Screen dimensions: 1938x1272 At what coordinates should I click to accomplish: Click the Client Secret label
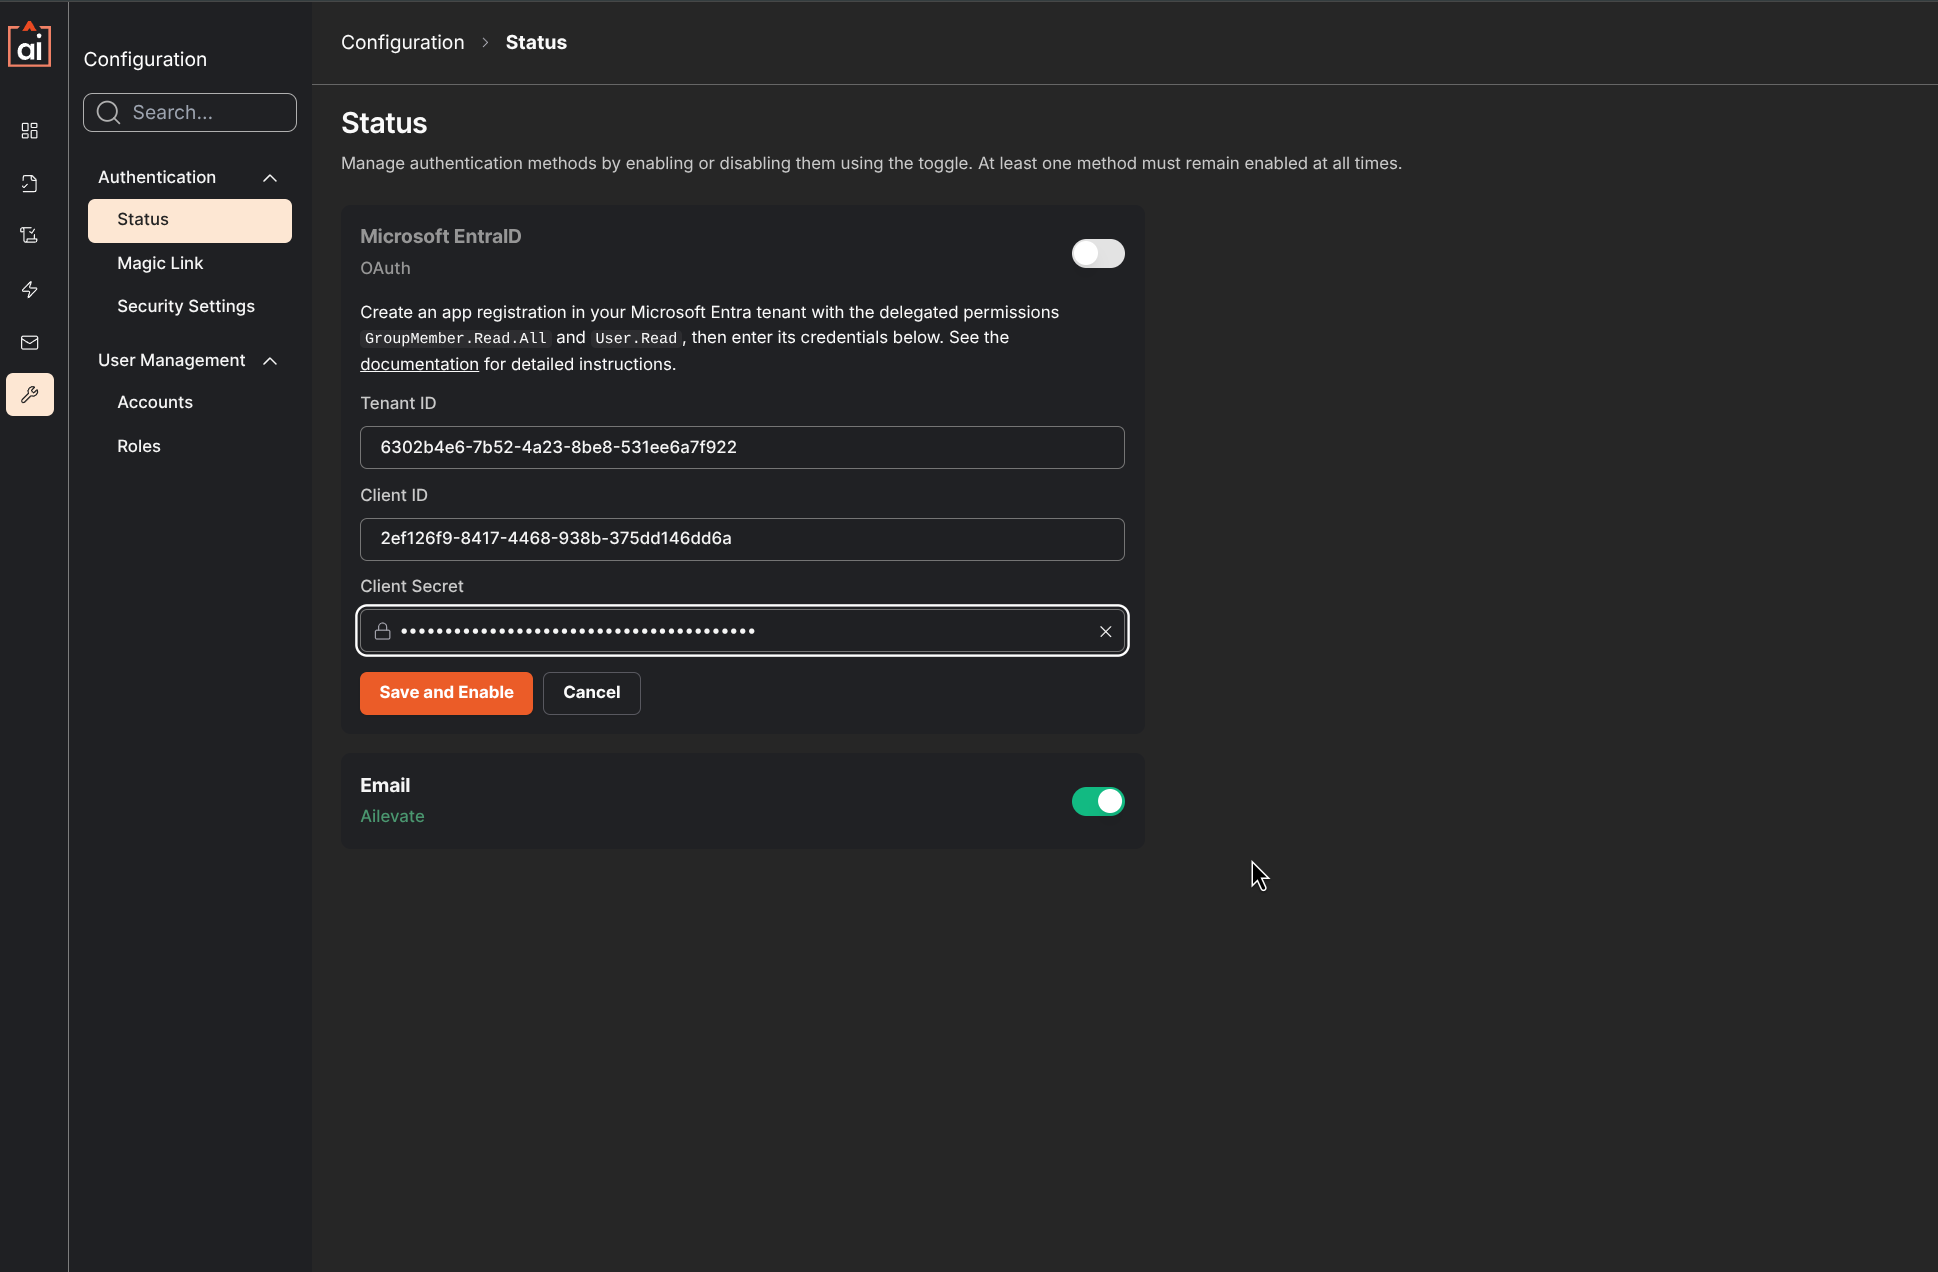412,586
